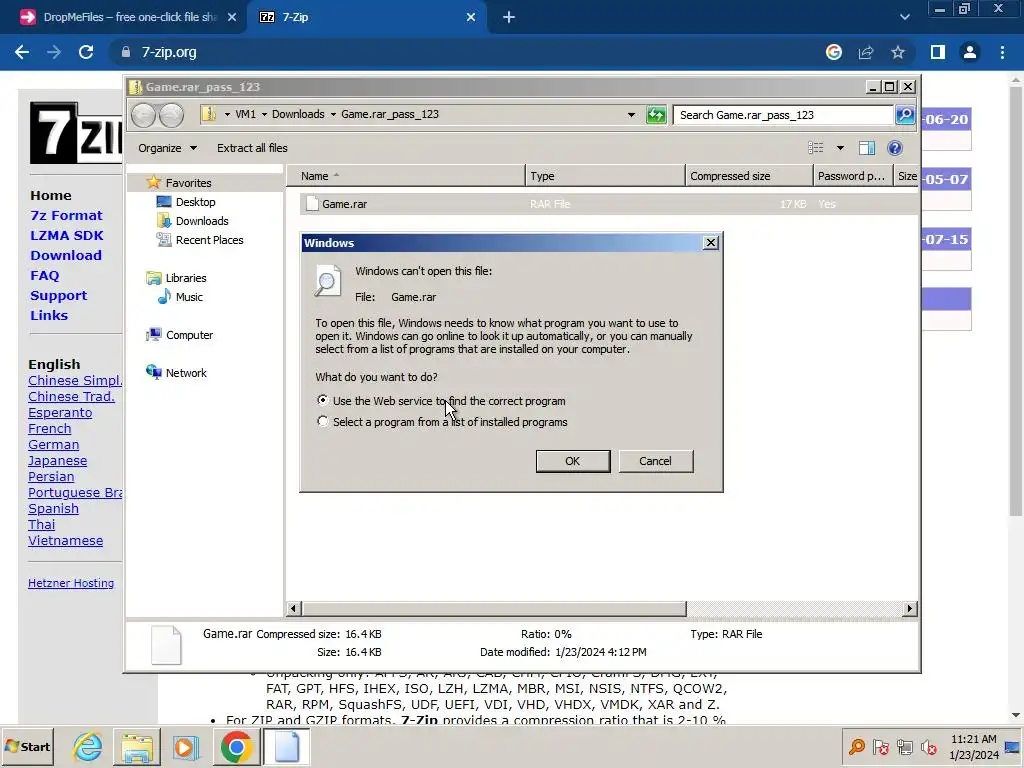This screenshot has height=768, width=1024.
Task: Click the Google icon in Chrome toolbar
Action: point(834,52)
